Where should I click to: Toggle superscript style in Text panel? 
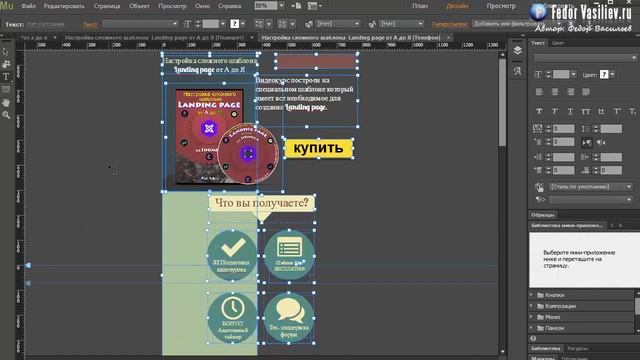(617, 111)
